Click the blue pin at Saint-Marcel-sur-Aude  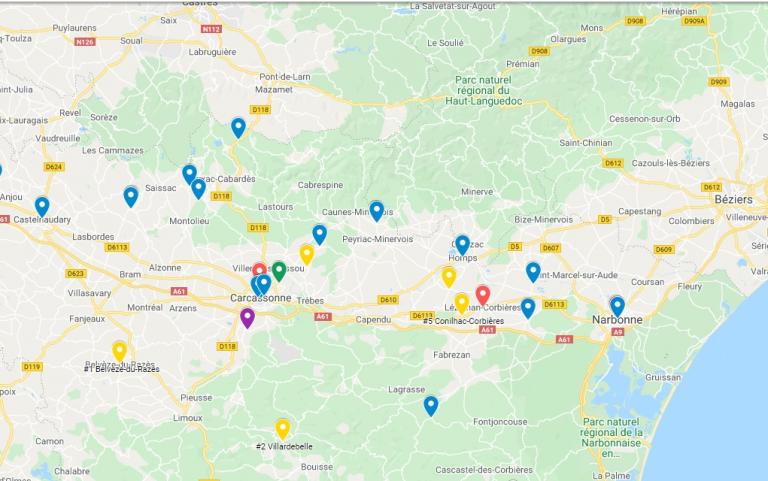click(x=533, y=272)
